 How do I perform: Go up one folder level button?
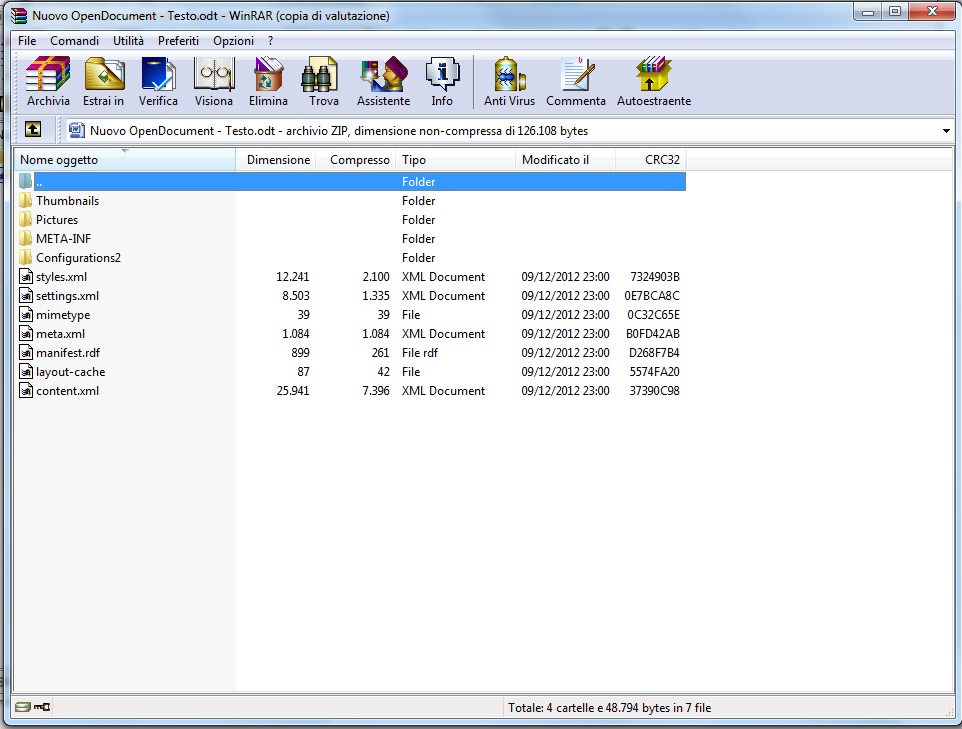pyautogui.click(x=33, y=129)
